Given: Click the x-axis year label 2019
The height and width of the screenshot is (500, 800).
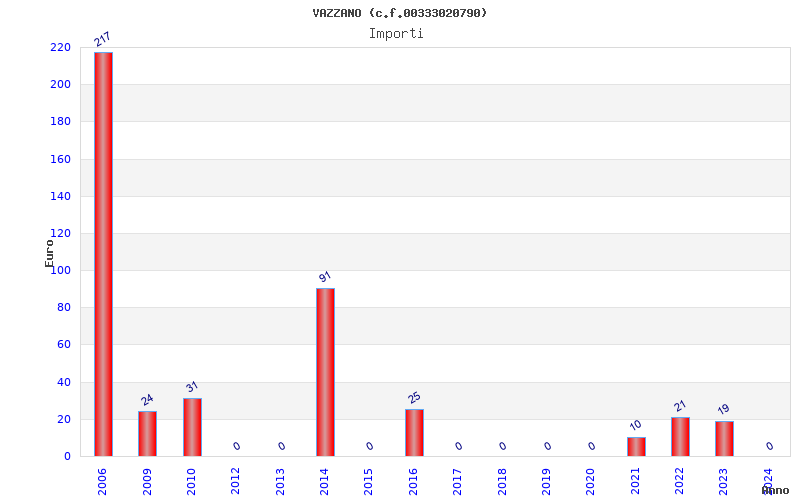Looking at the screenshot, I should (x=546, y=482).
